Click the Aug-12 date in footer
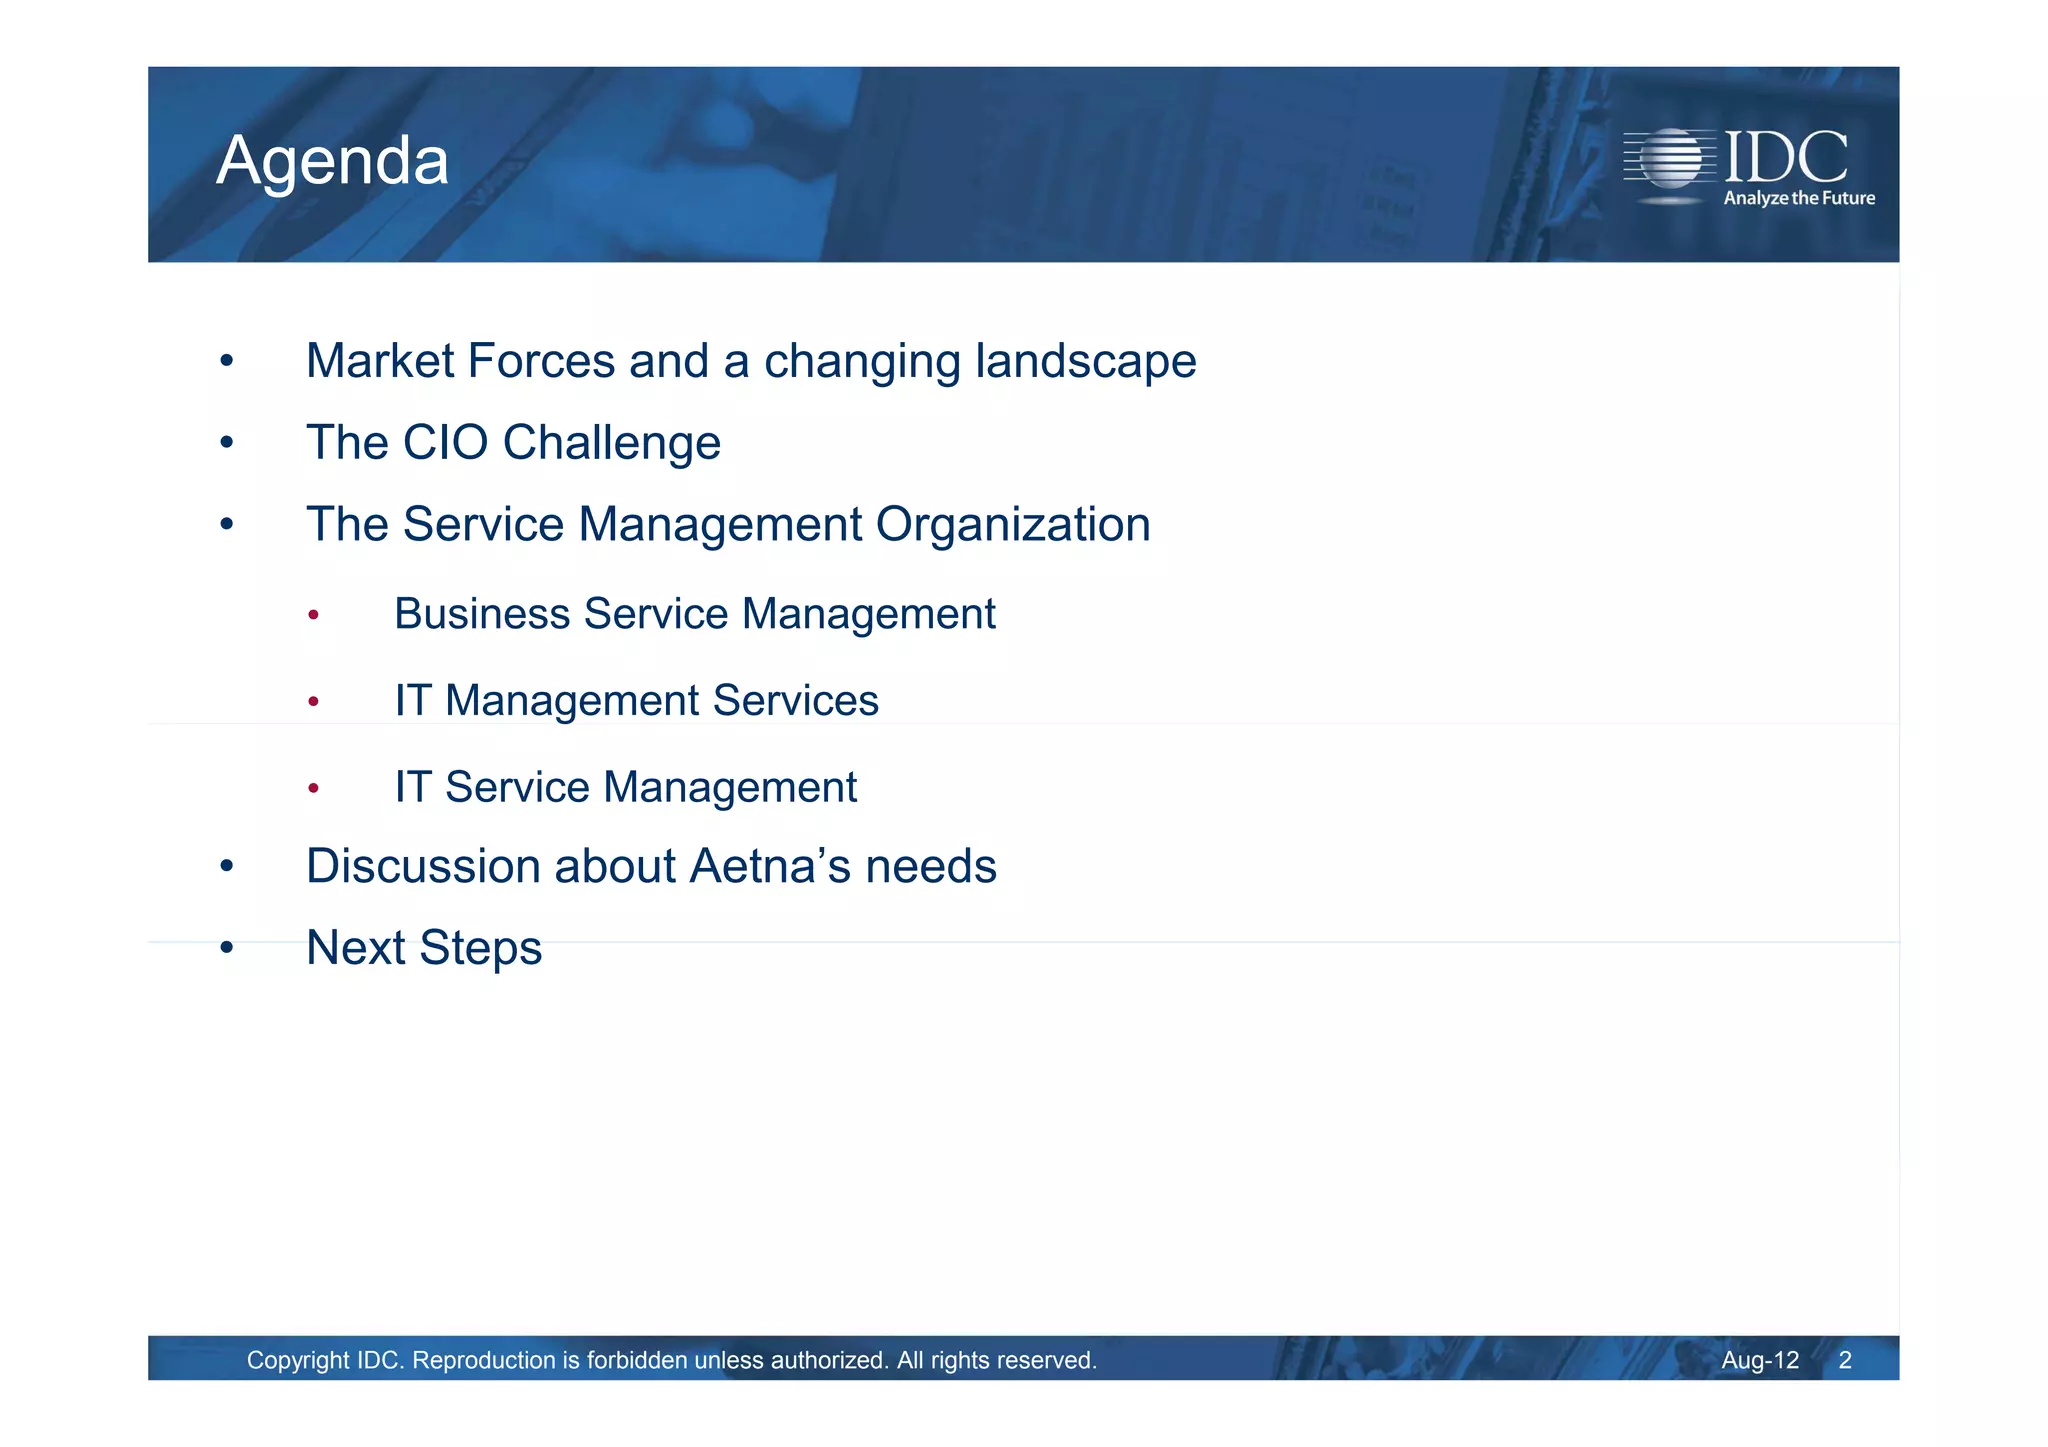Viewport: 2048px width, 1447px height. [x=1759, y=1360]
